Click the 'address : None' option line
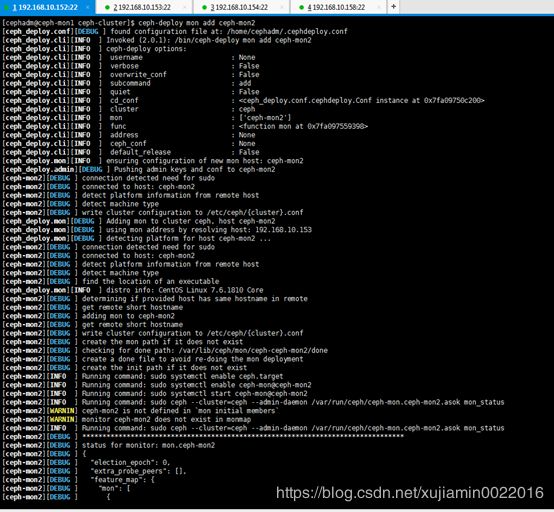This screenshot has height=512, width=554. point(129,135)
